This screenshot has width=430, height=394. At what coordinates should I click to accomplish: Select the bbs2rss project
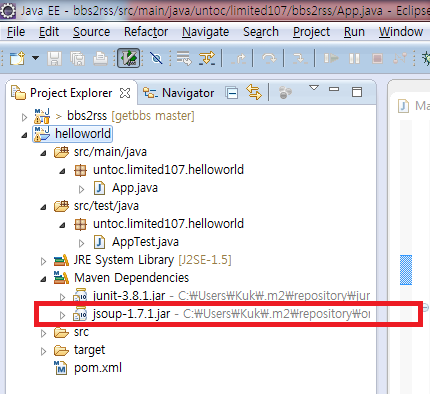114,116
